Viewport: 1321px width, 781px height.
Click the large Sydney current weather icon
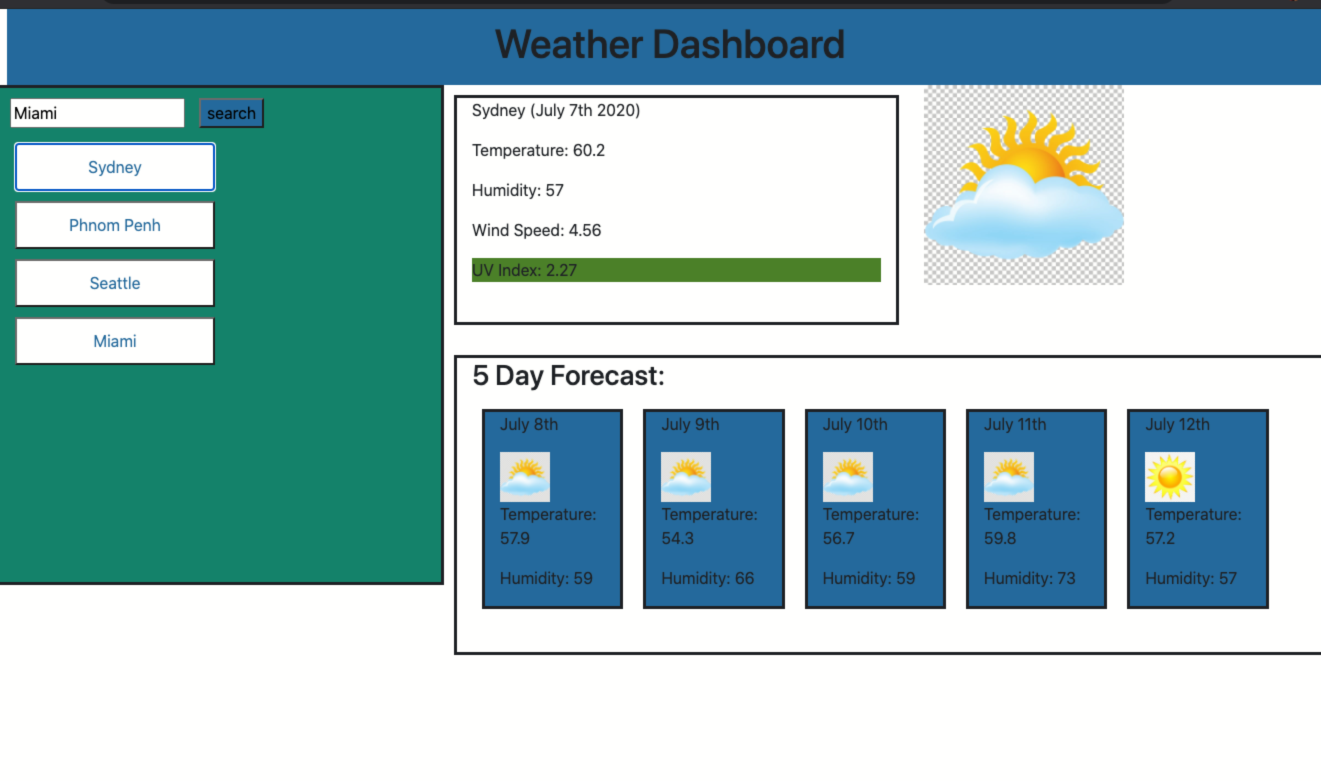(x=1023, y=185)
